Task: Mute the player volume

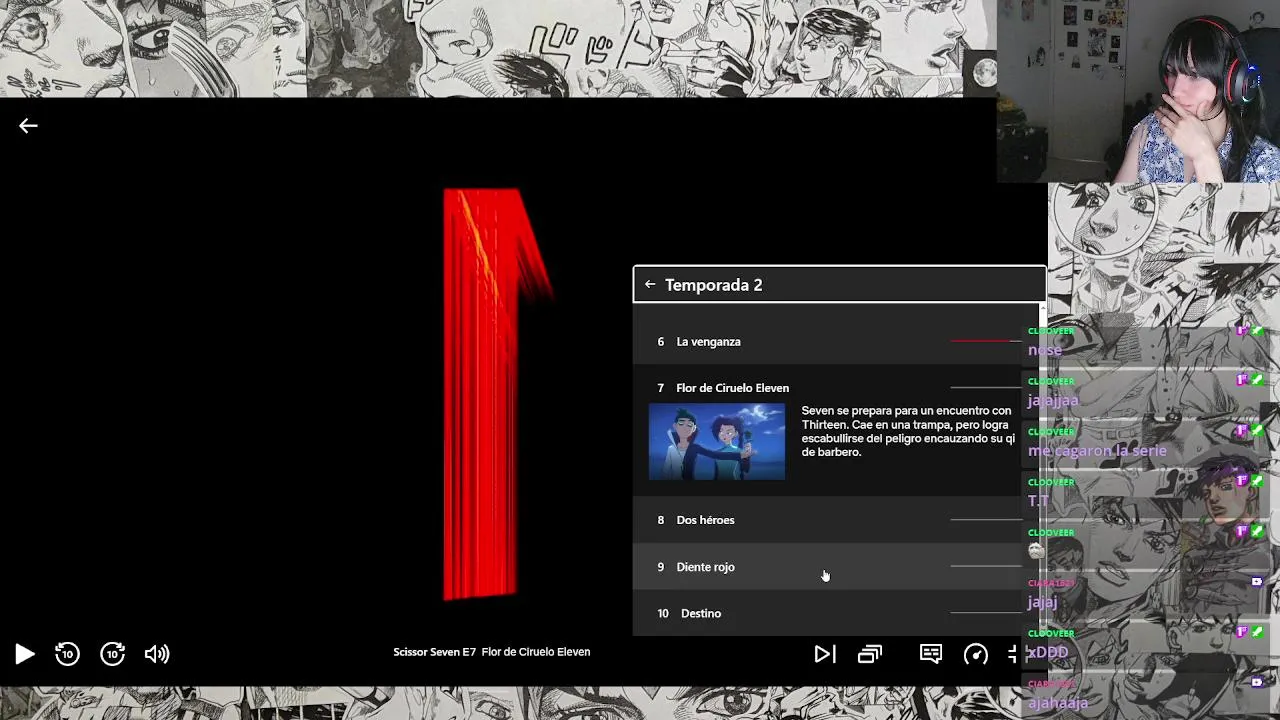Action: point(157,654)
